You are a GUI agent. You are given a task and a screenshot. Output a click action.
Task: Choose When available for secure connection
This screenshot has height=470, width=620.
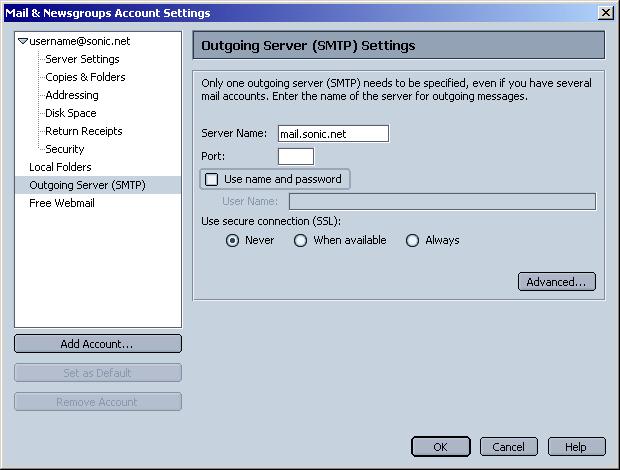click(x=301, y=241)
